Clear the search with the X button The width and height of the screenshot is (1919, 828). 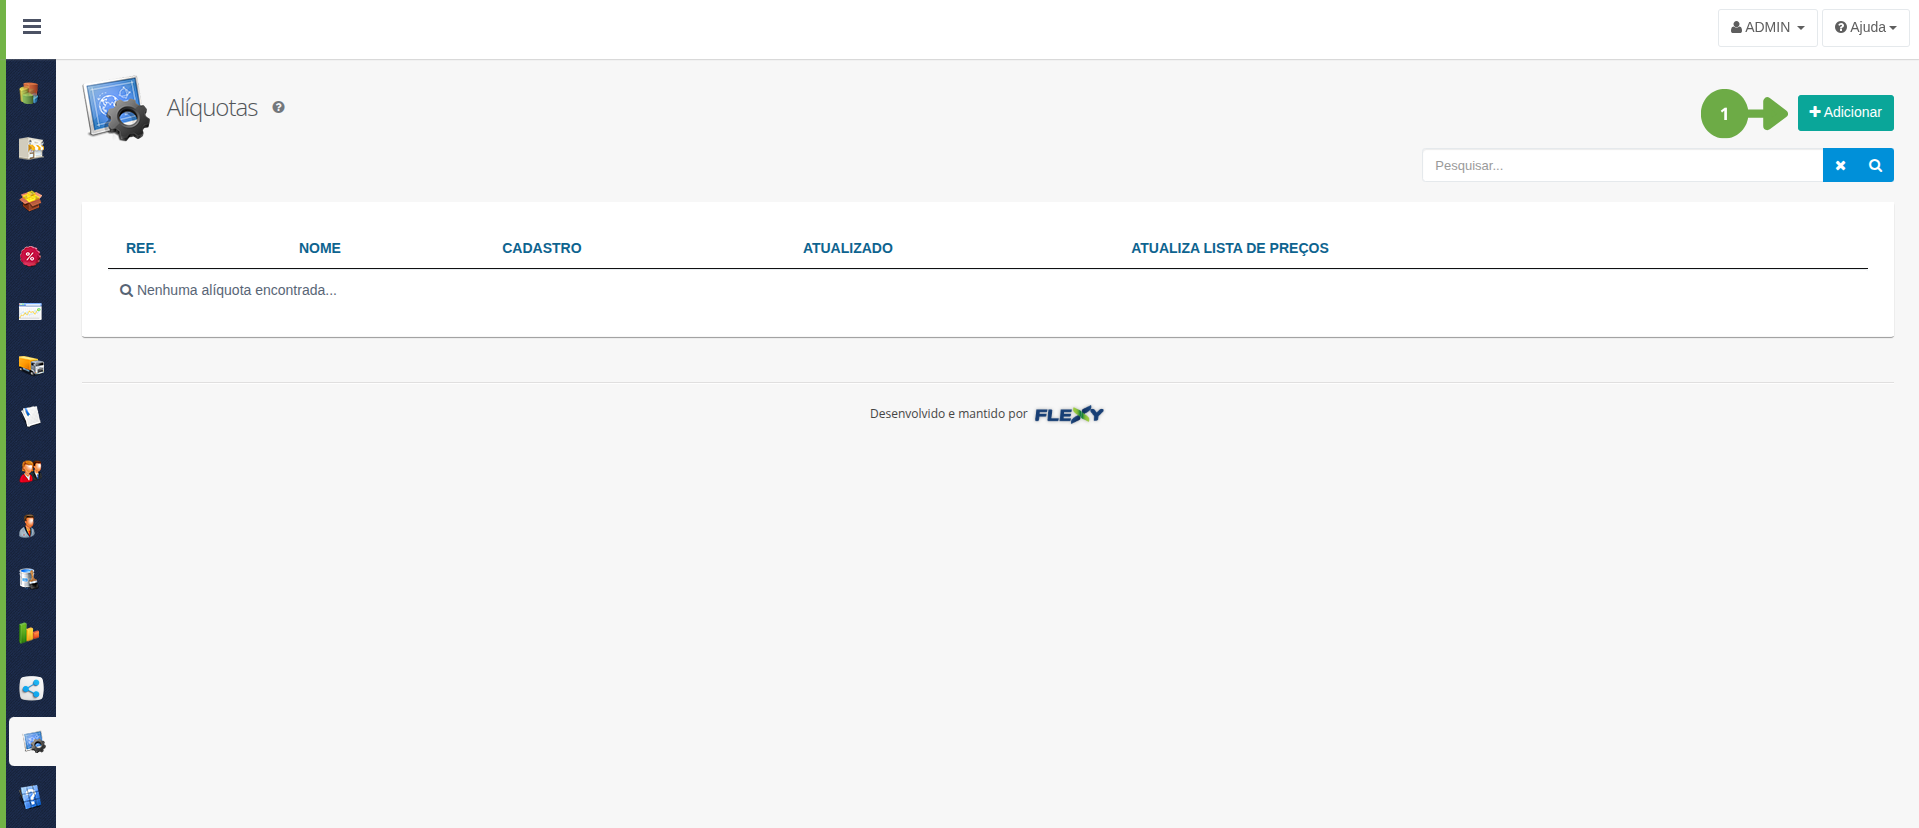(1840, 166)
